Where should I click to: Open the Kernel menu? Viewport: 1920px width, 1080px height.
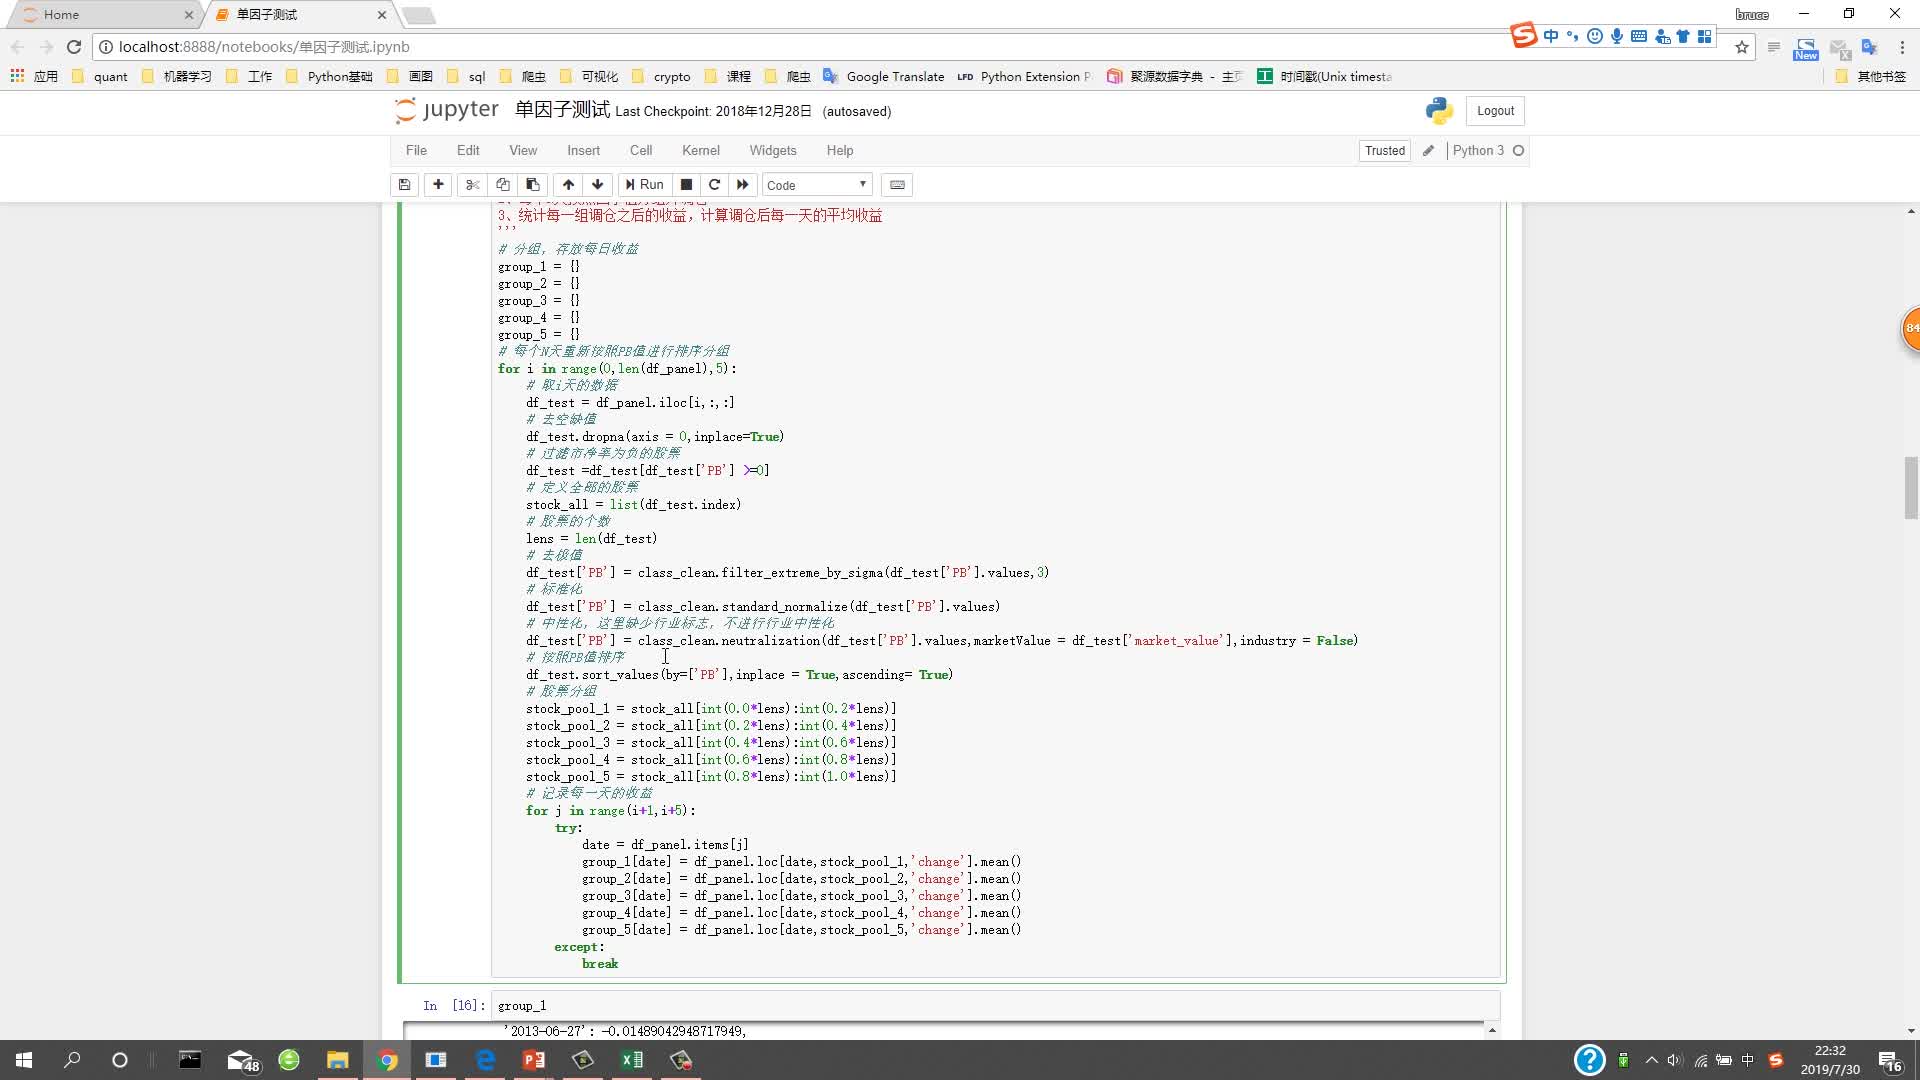(x=700, y=151)
